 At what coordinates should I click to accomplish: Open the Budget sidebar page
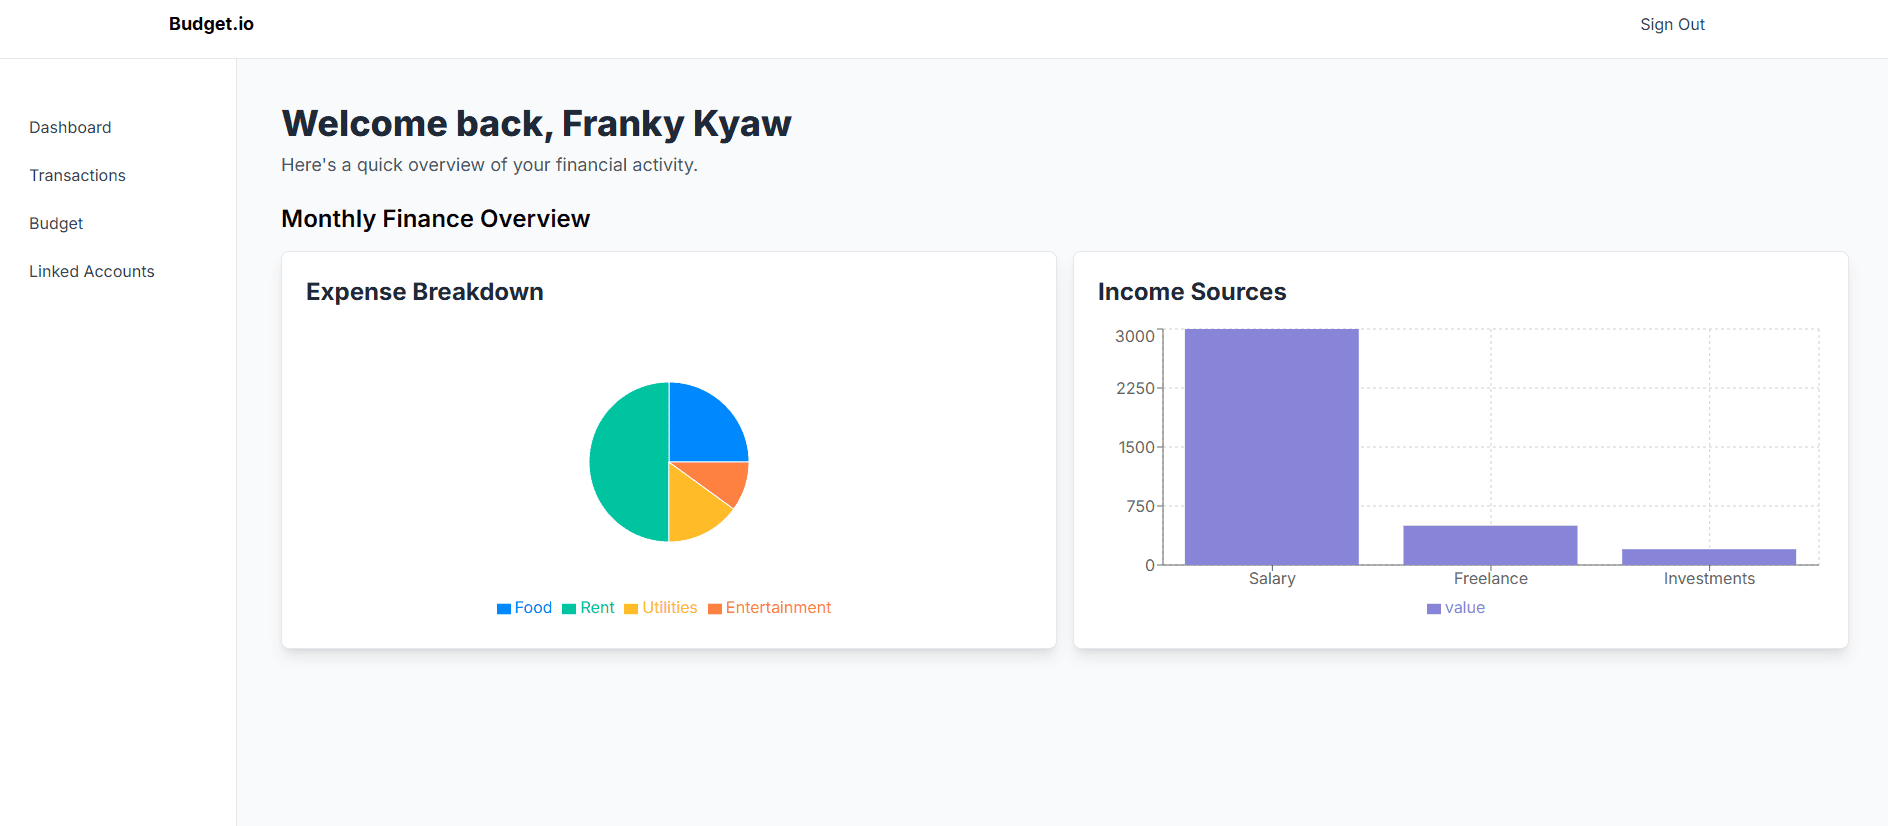56,223
